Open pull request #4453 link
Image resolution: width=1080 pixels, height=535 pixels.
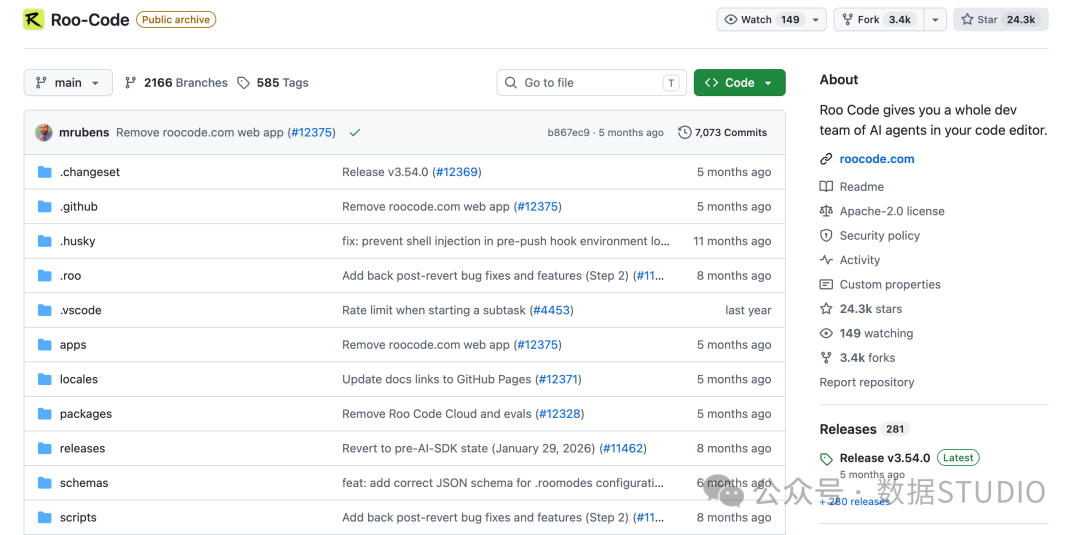552,310
